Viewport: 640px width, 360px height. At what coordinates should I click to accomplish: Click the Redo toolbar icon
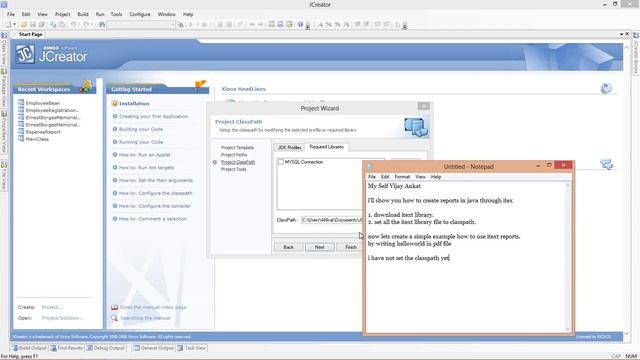tap(86, 24)
